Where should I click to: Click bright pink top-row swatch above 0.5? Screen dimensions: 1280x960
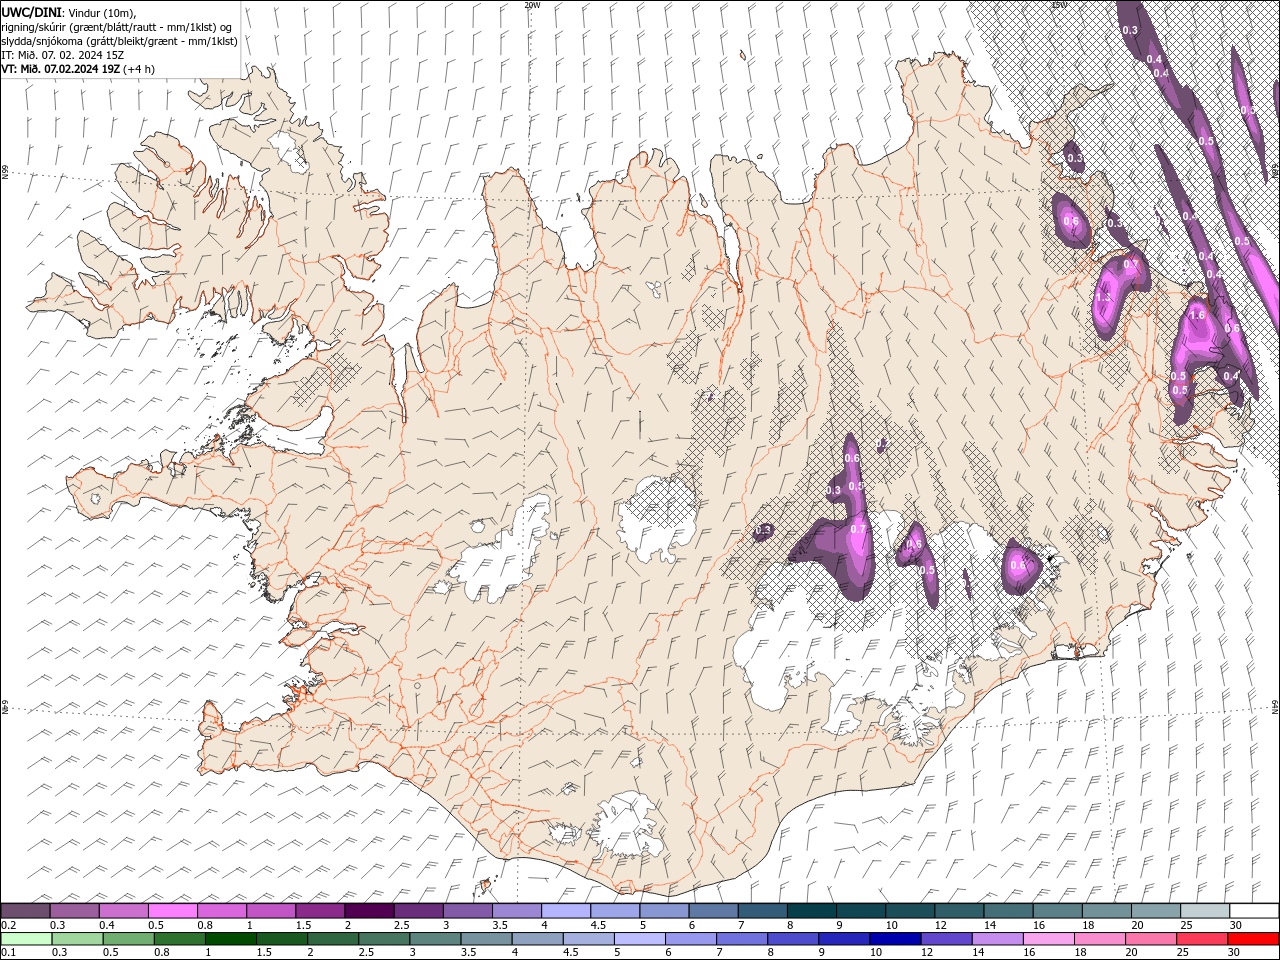click(172, 911)
